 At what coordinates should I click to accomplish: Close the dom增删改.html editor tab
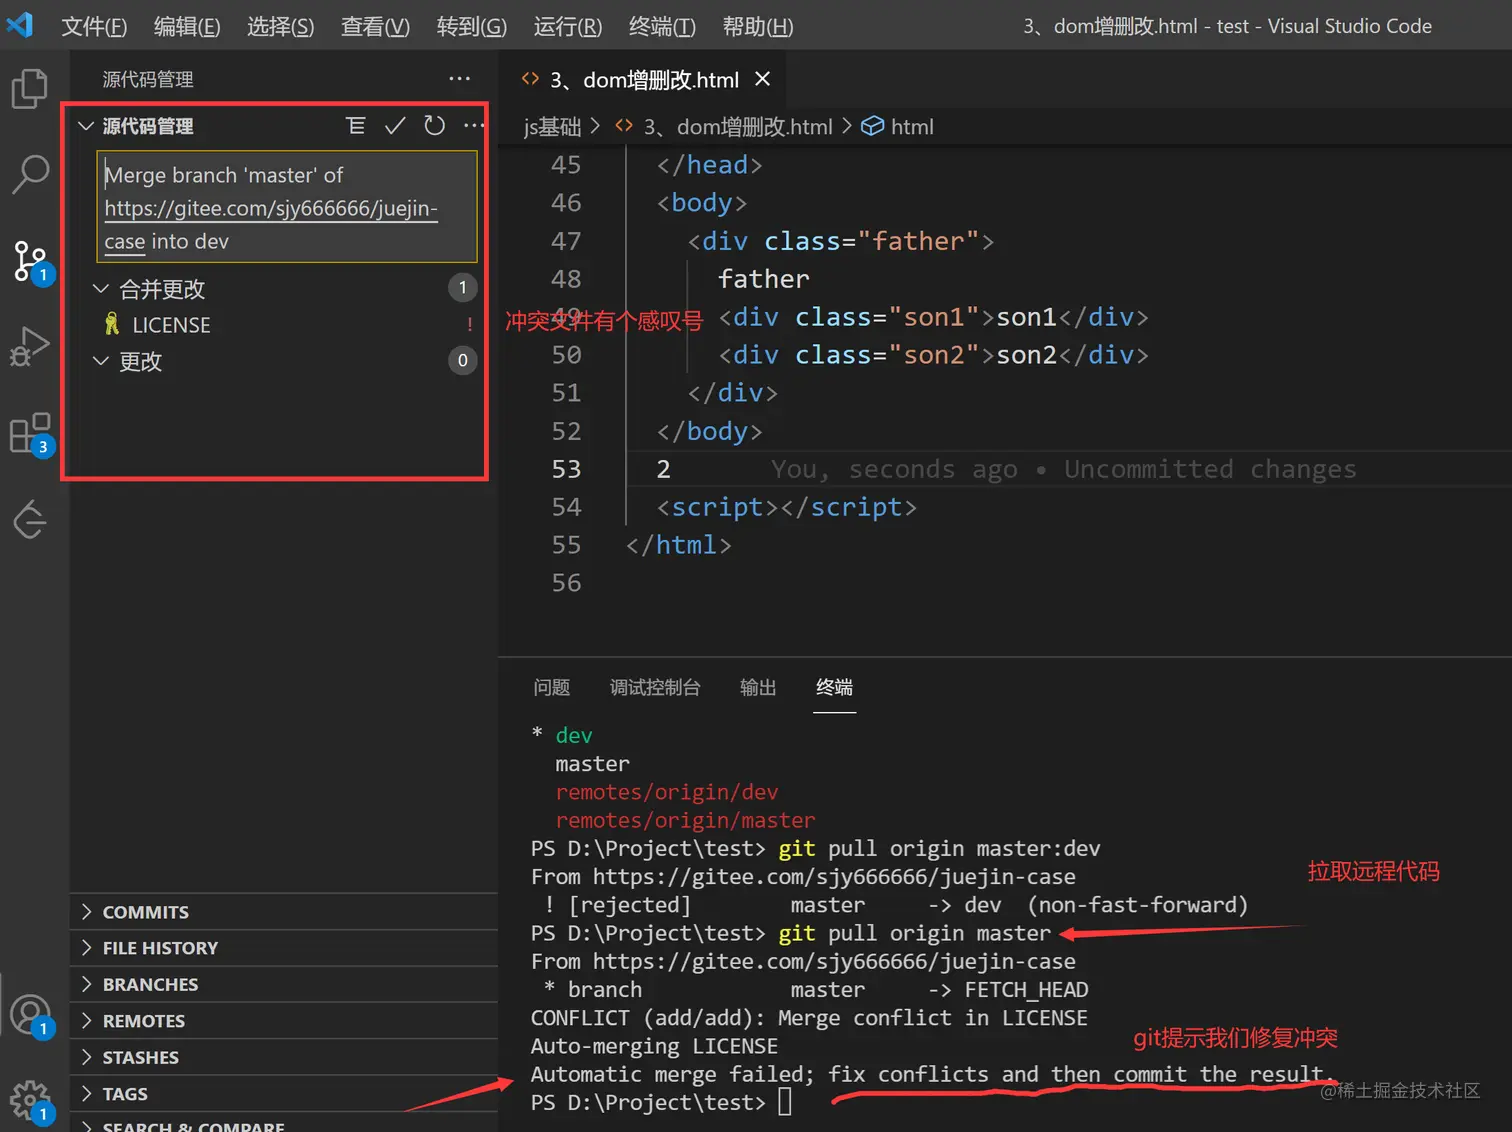tap(762, 78)
